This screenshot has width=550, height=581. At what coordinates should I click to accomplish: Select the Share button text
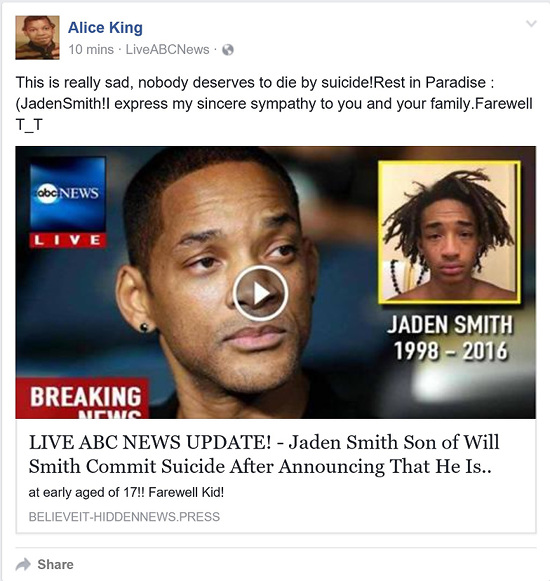point(56,564)
